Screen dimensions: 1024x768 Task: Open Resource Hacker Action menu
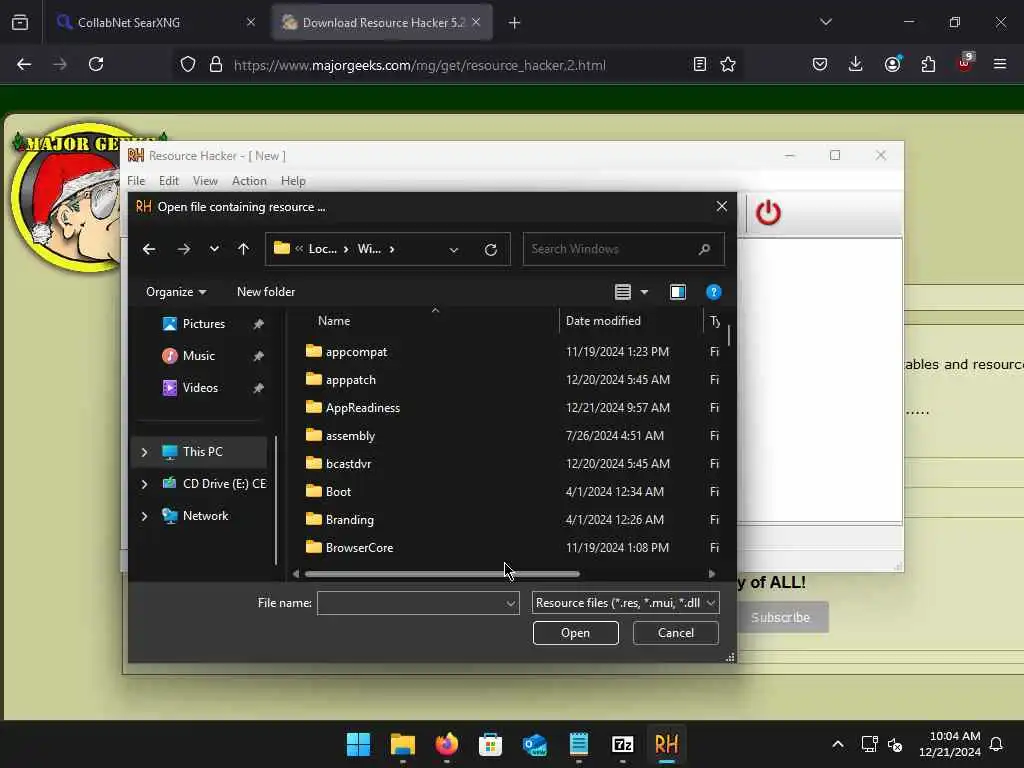(x=249, y=181)
